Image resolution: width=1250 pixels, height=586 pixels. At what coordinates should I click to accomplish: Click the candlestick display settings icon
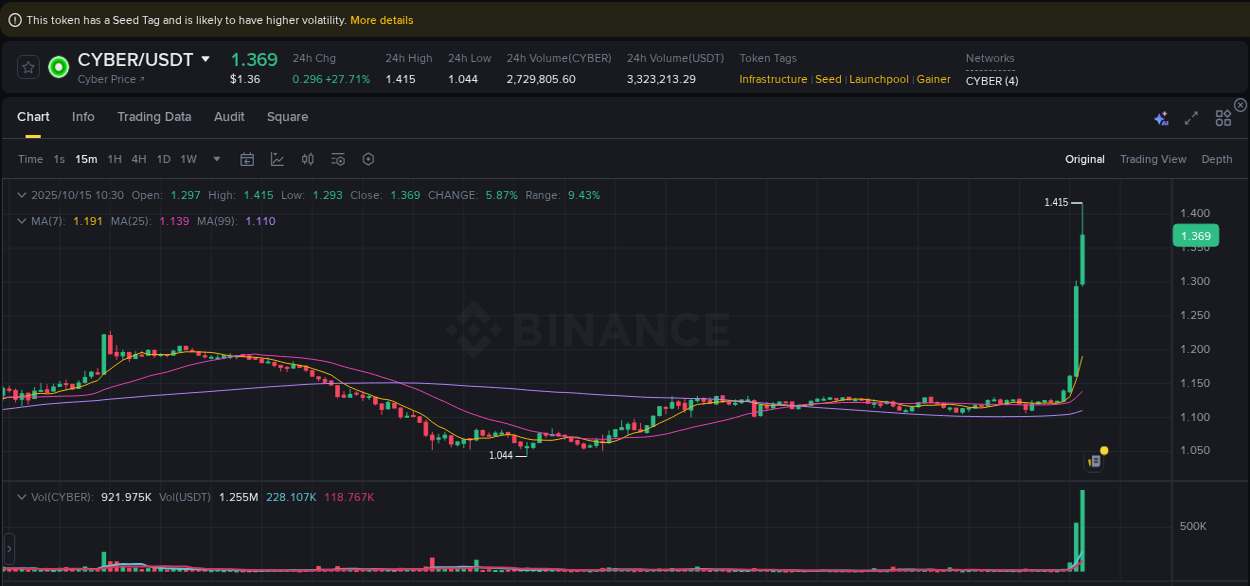[307, 159]
